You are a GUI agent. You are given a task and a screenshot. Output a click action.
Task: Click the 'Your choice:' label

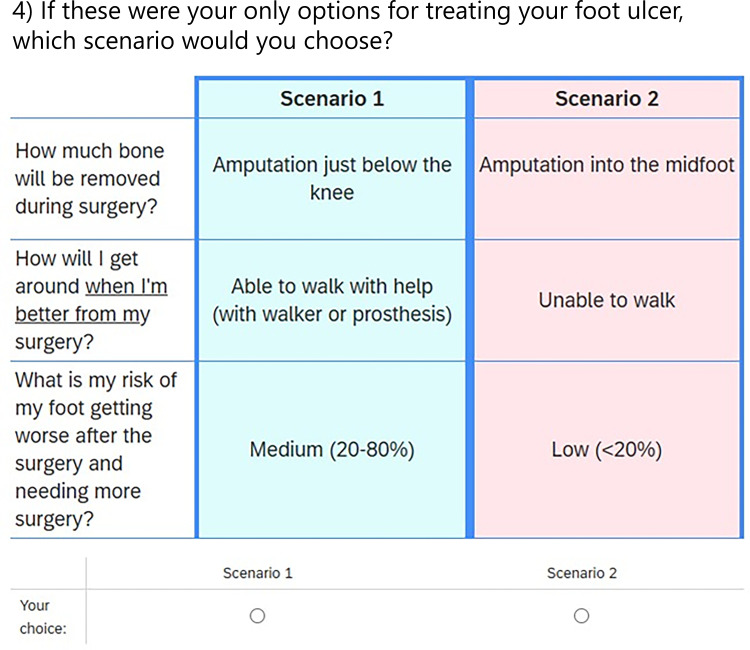[x=42, y=617]
